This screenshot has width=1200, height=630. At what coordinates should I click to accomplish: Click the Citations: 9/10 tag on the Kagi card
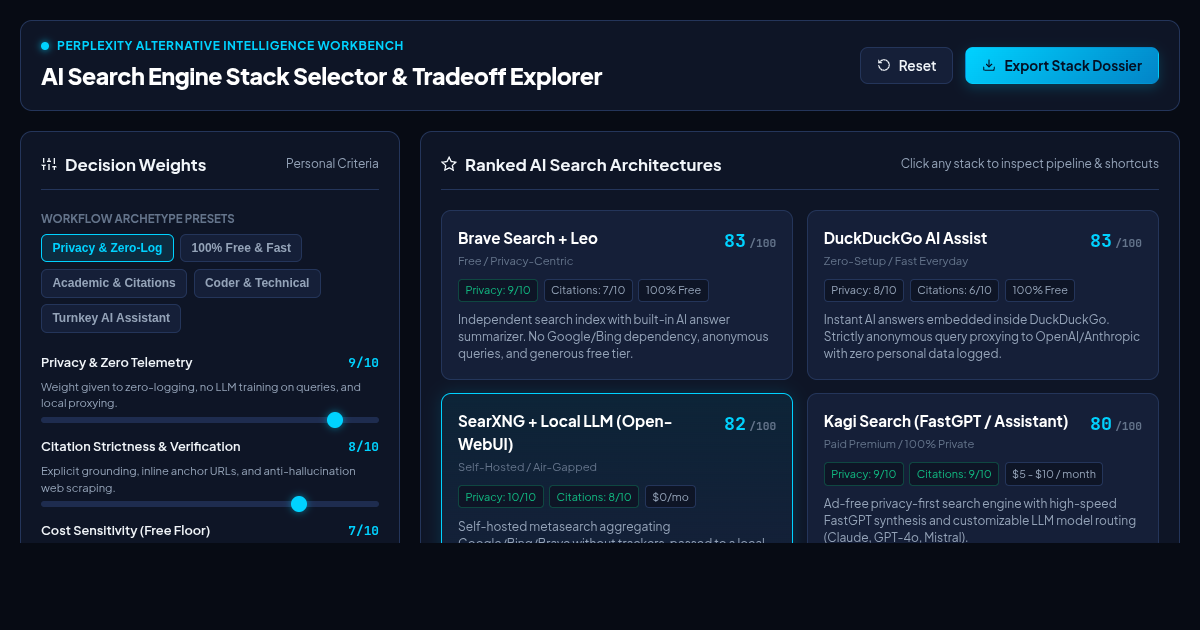(x=954, y=473)
